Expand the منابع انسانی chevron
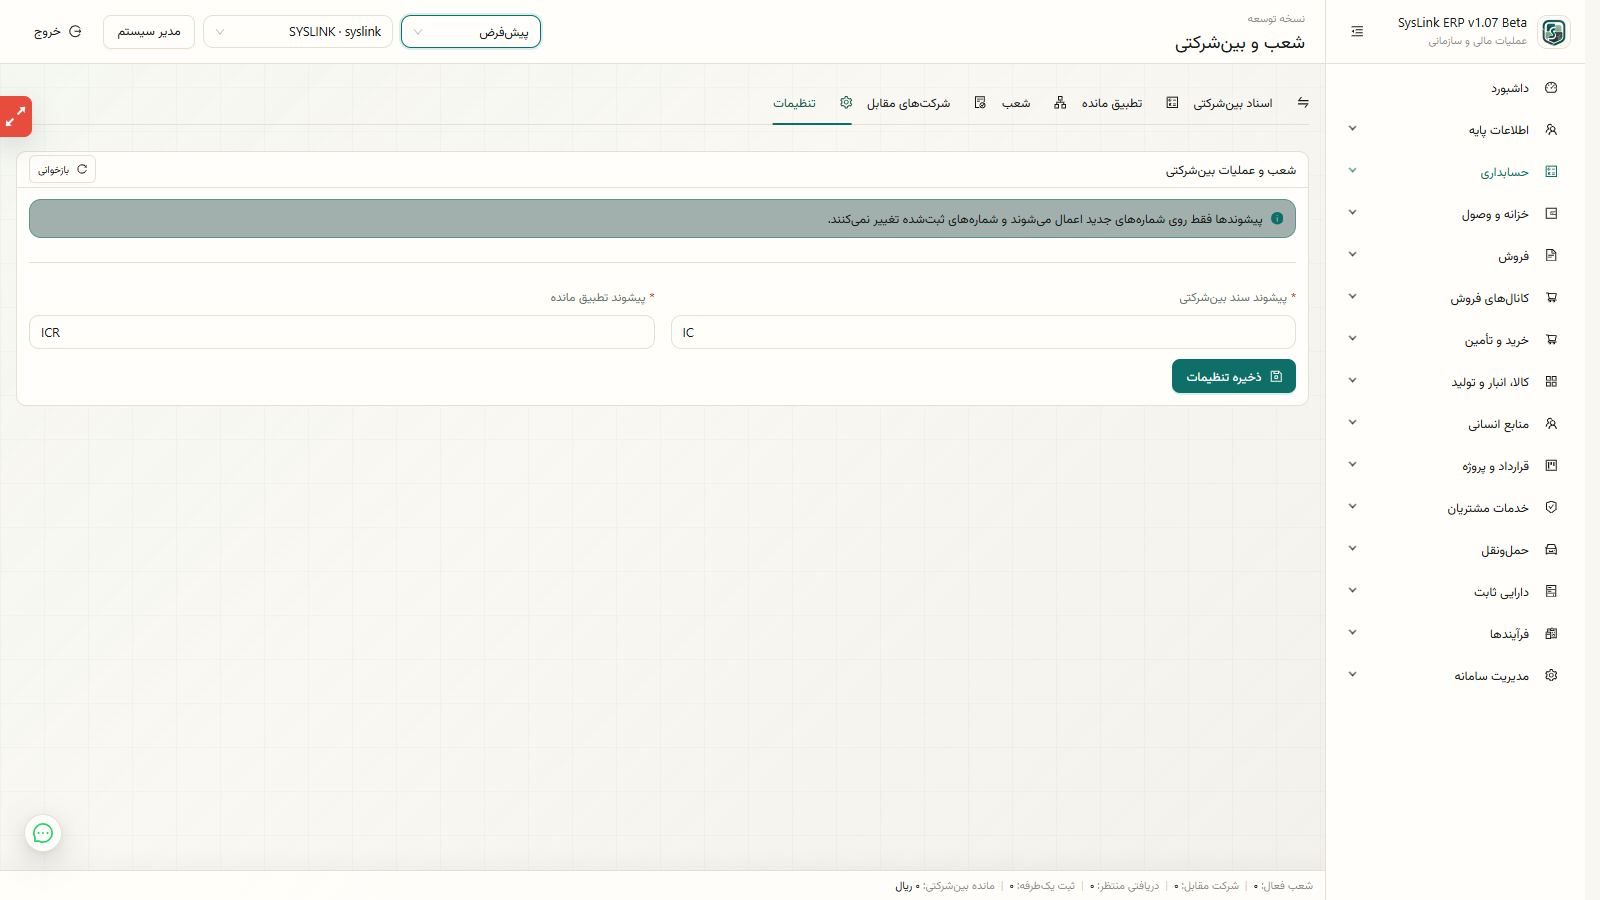The height and width of the screenshot is (900, 1600). tap(1352, 423)
